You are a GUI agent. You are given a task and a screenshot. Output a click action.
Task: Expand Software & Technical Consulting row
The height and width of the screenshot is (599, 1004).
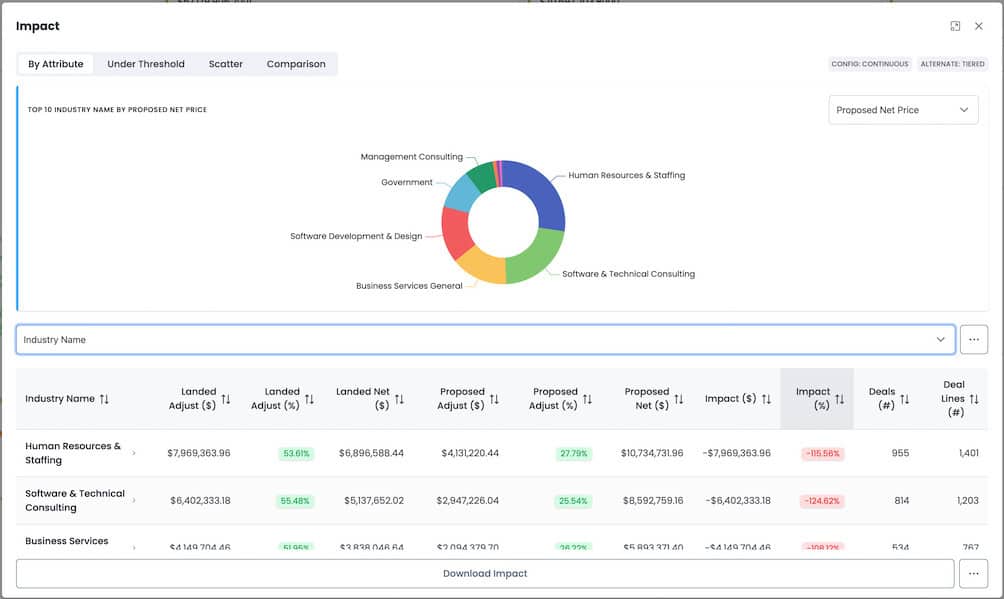(x=134, y=500)
